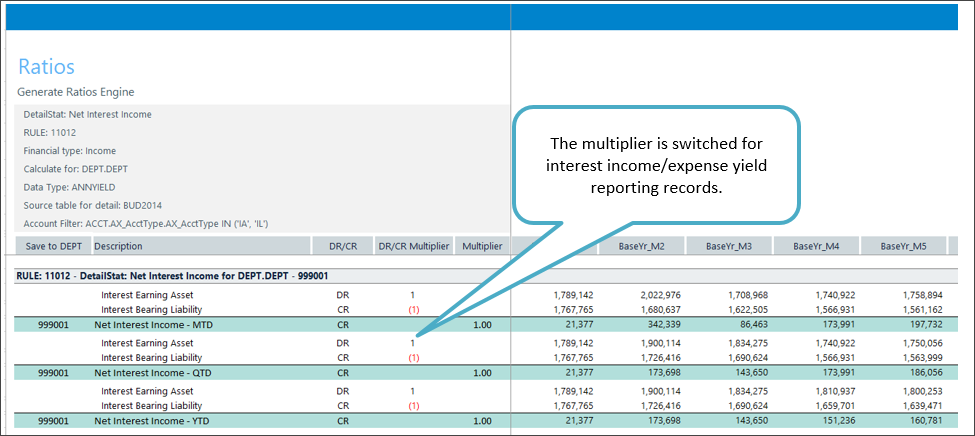Click the value 1,680,637
Image resolution: width=975 pixels, height=436 pixels.
[660, 309]
